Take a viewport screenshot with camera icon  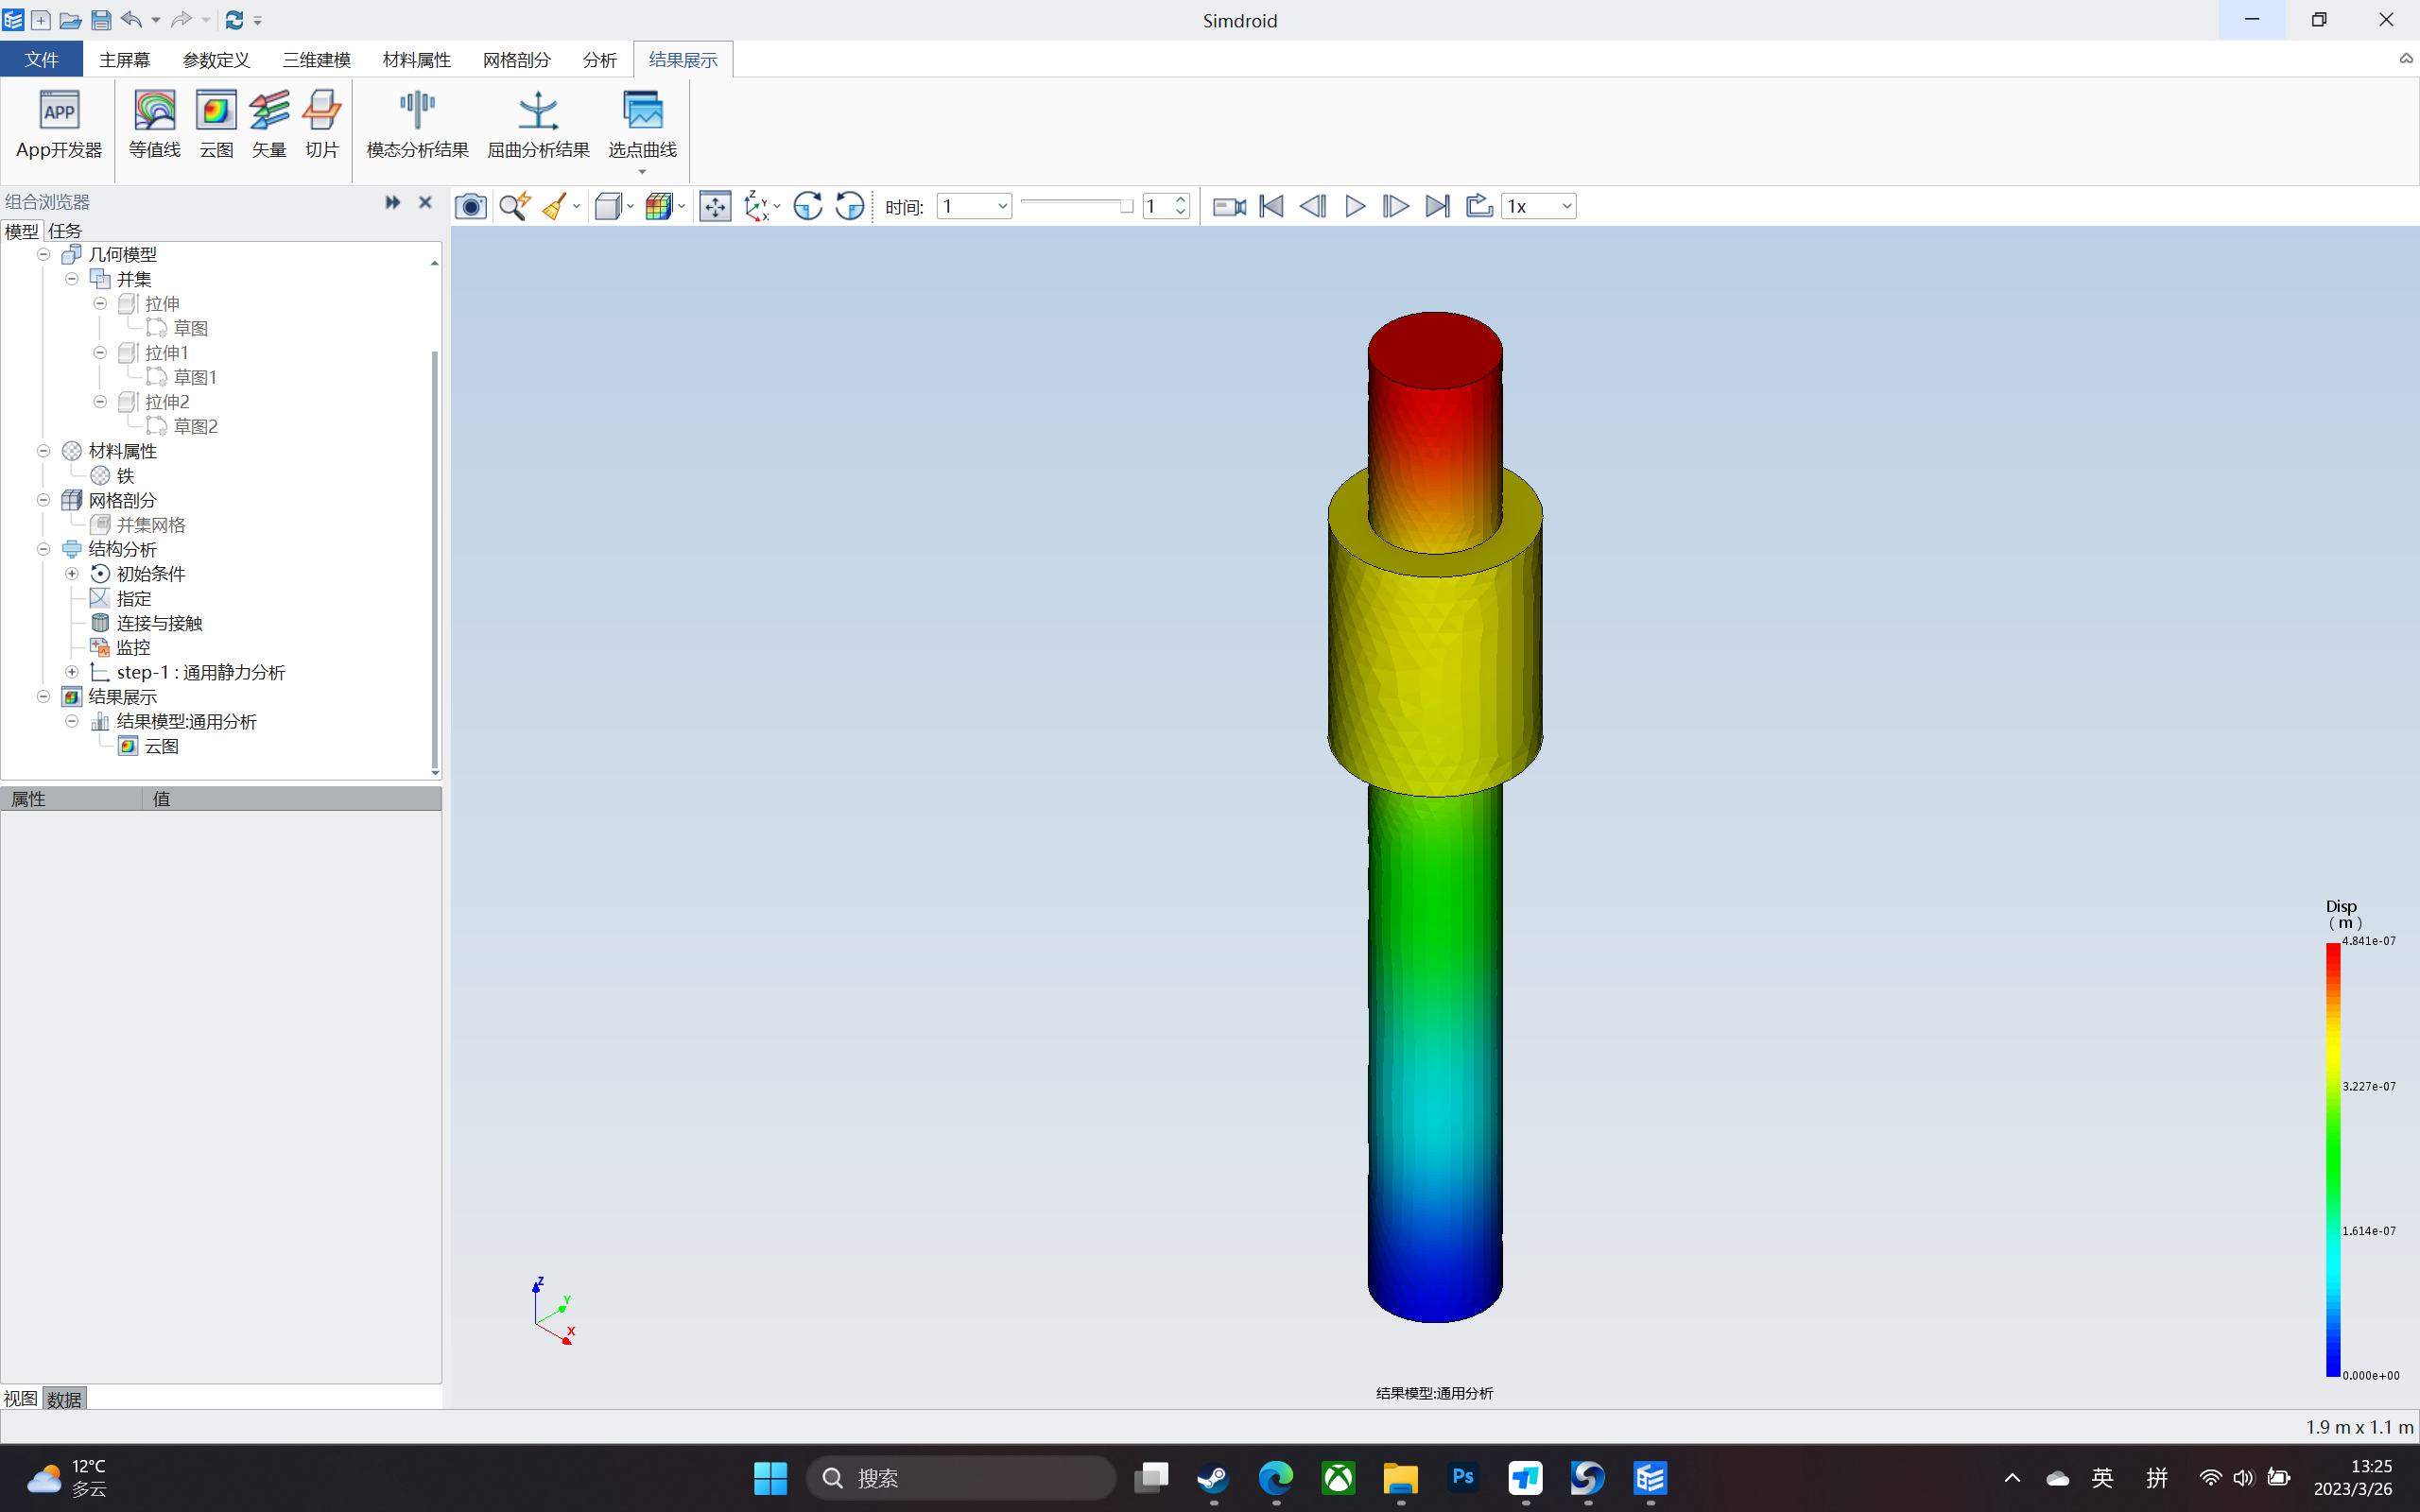(471, 207)
